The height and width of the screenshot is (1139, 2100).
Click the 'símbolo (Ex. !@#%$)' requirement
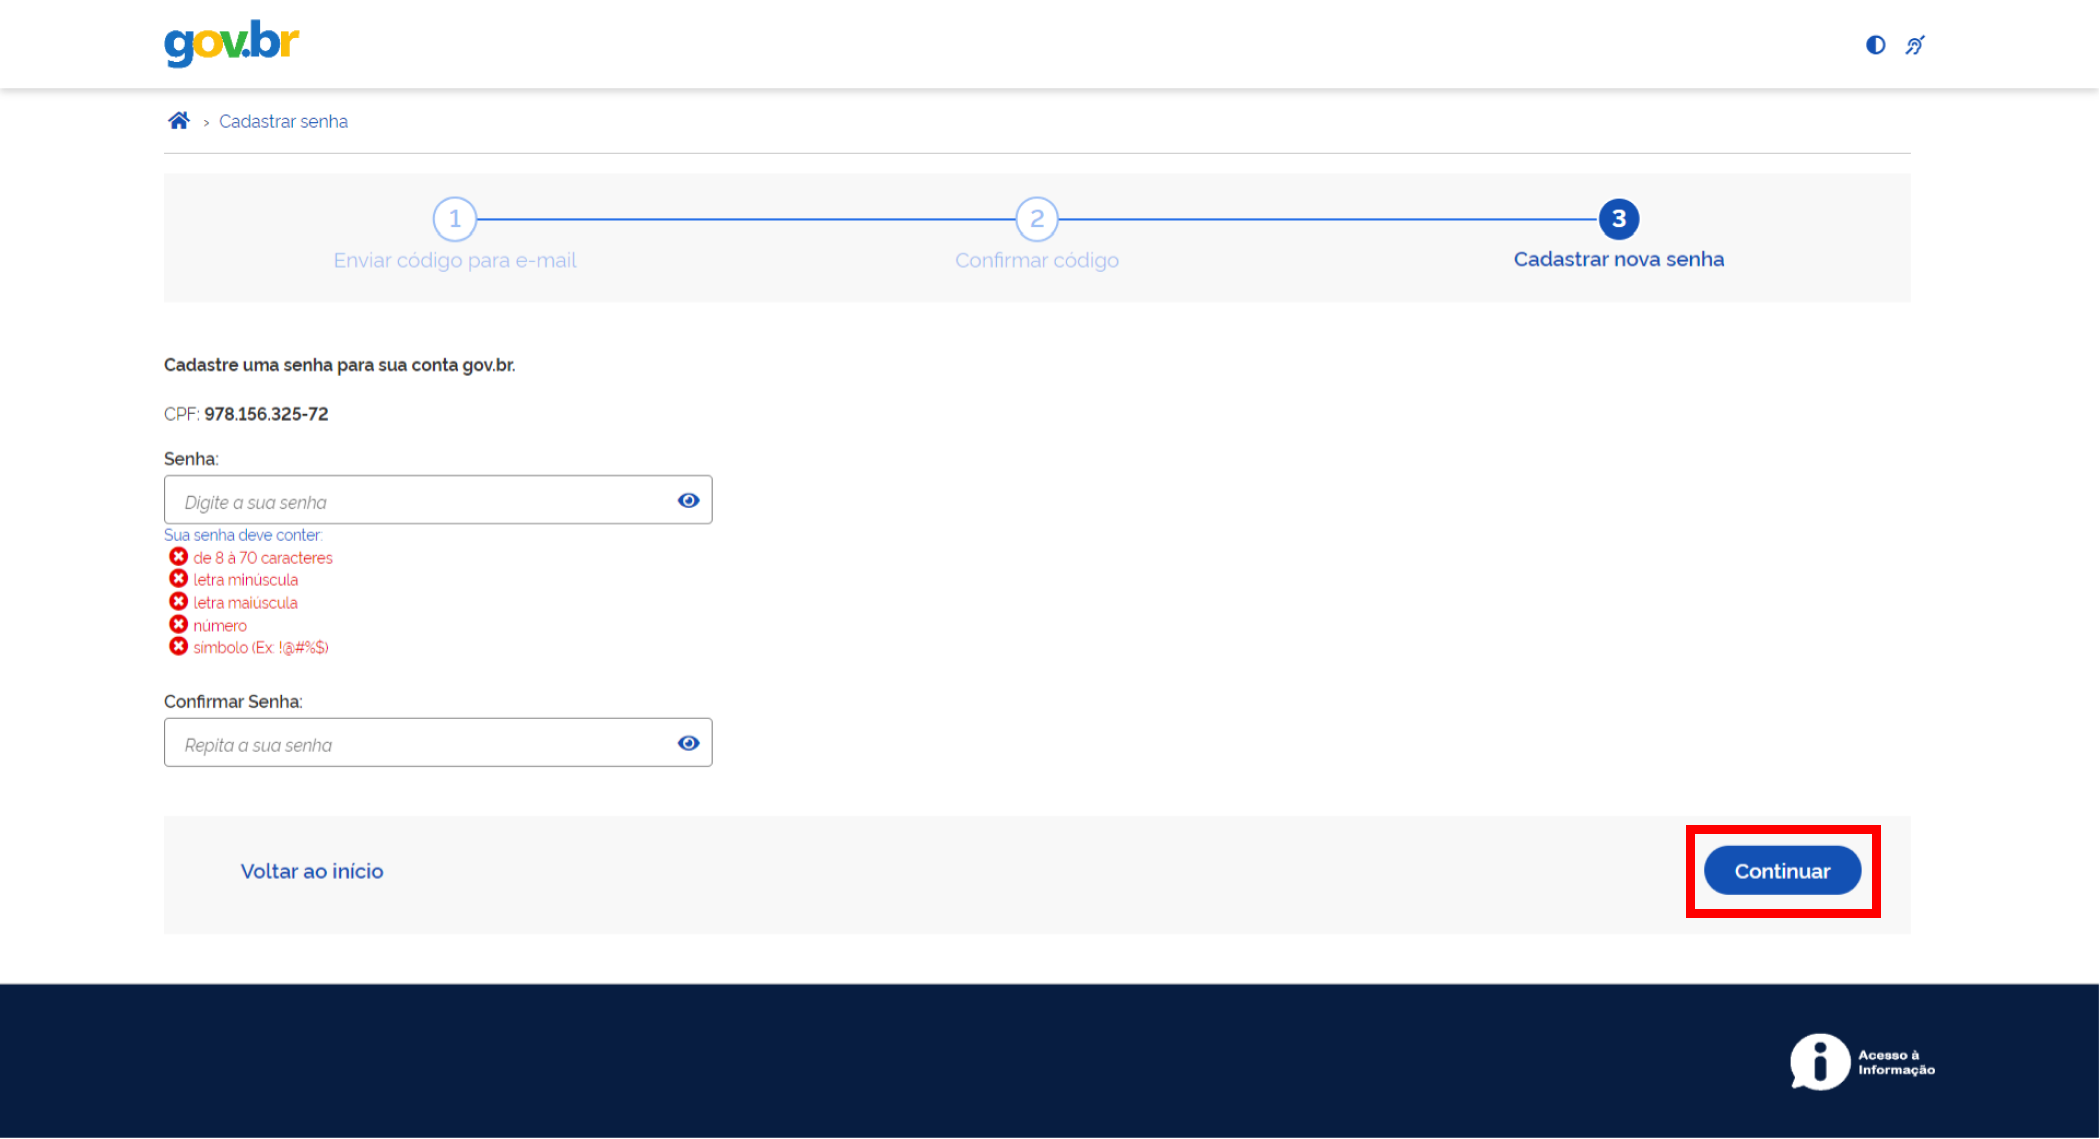261,648
